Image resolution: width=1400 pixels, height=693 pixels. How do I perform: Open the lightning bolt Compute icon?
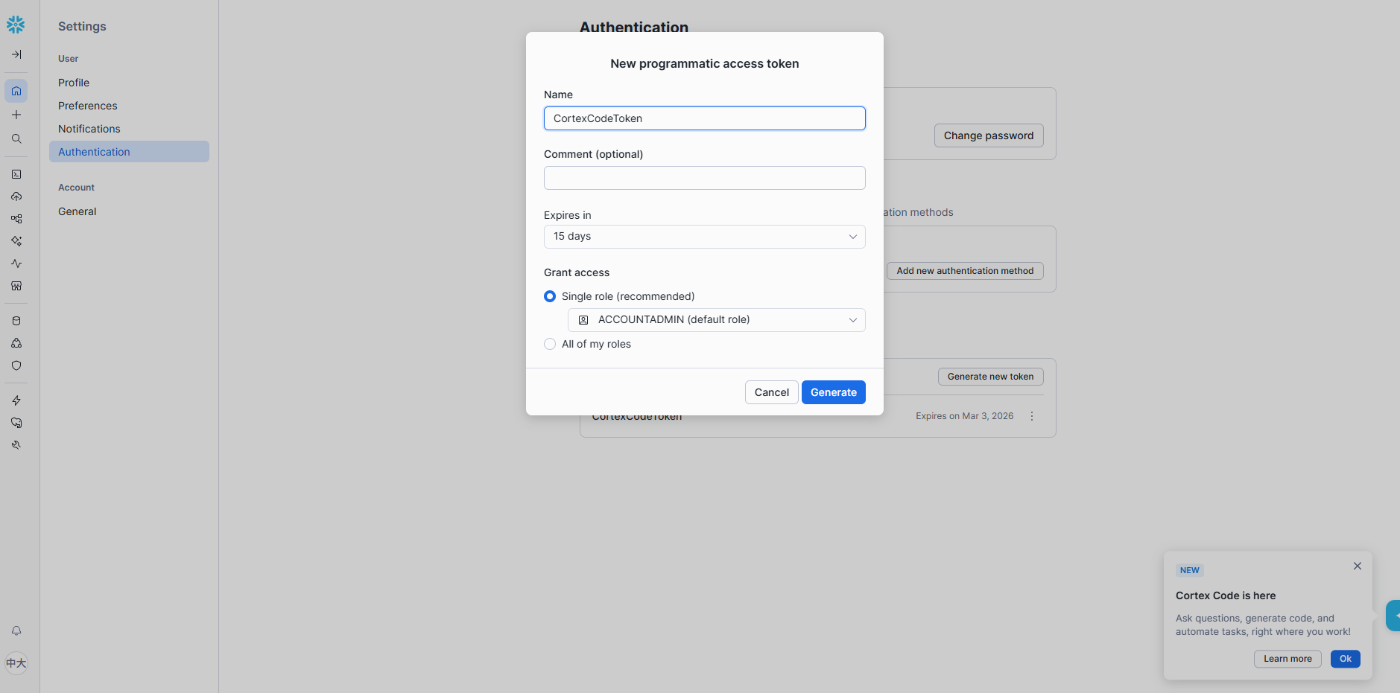point(16,400)
